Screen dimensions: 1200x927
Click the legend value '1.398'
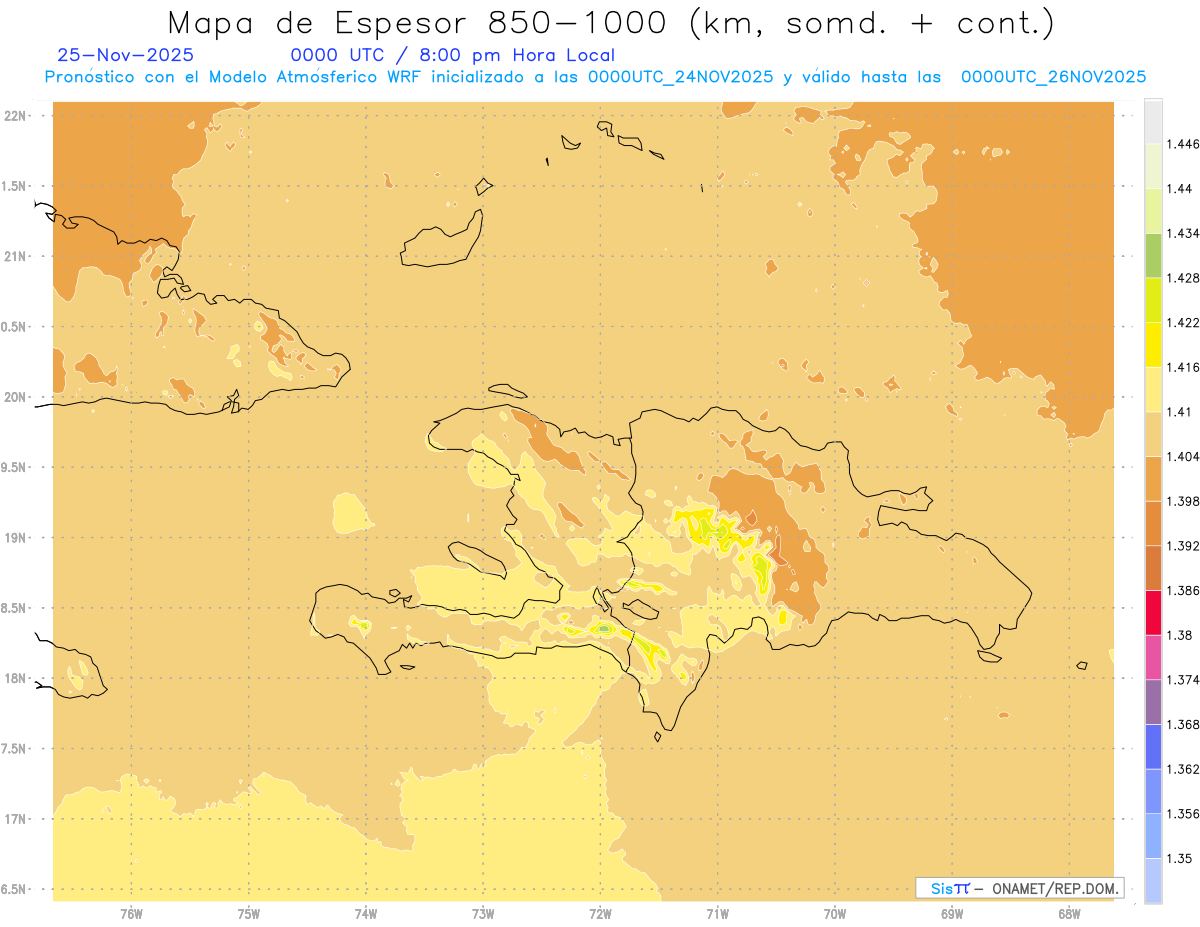tap(1183, 501)
